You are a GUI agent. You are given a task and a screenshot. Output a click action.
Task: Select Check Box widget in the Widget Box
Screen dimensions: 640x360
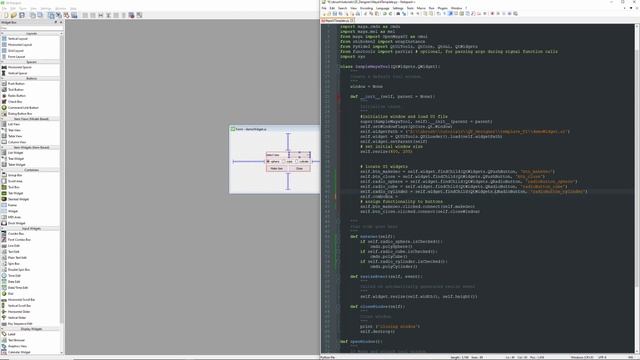point(12,101)
